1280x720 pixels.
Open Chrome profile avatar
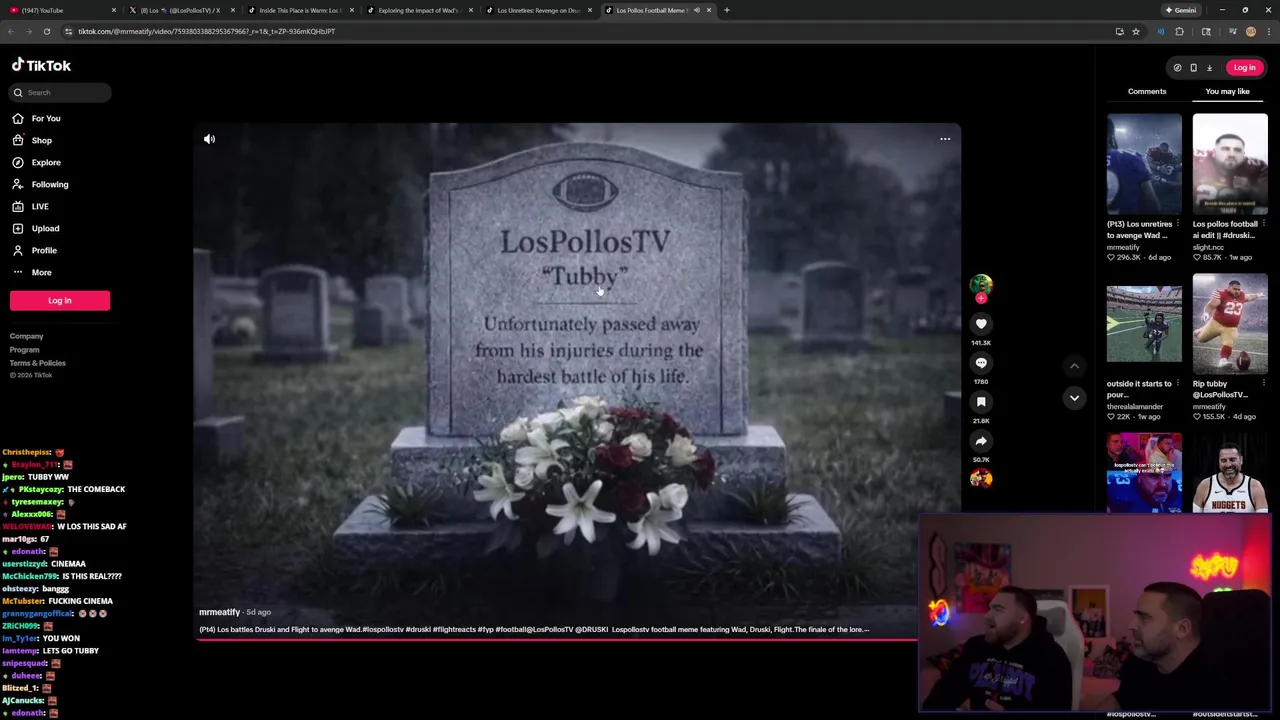tap(1250, 31)
